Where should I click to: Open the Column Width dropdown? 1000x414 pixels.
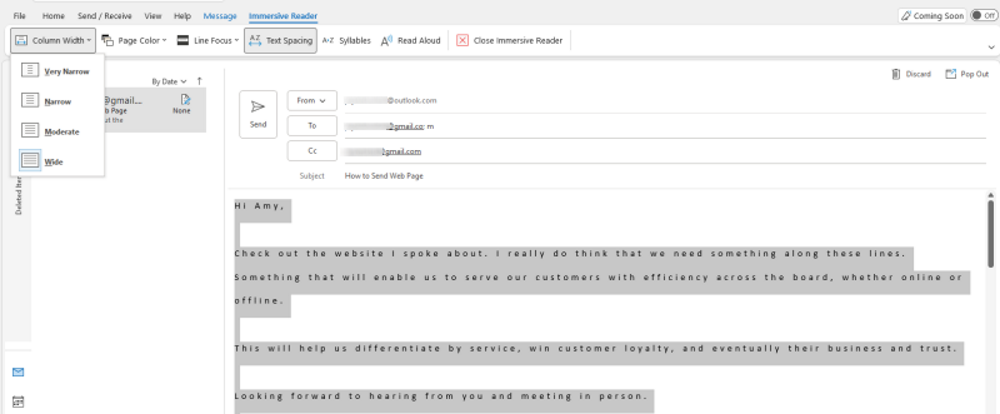[x=53, y=40]
